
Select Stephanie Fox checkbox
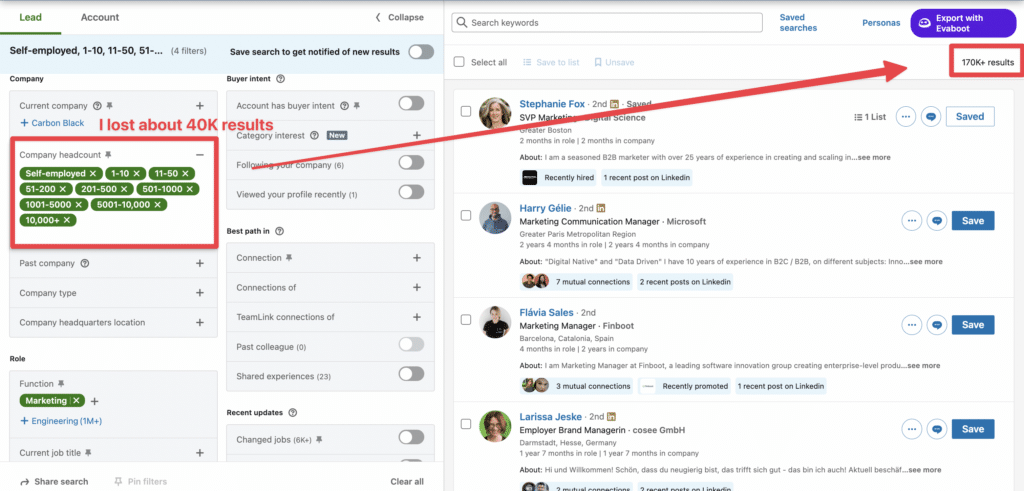coord(466,112)
